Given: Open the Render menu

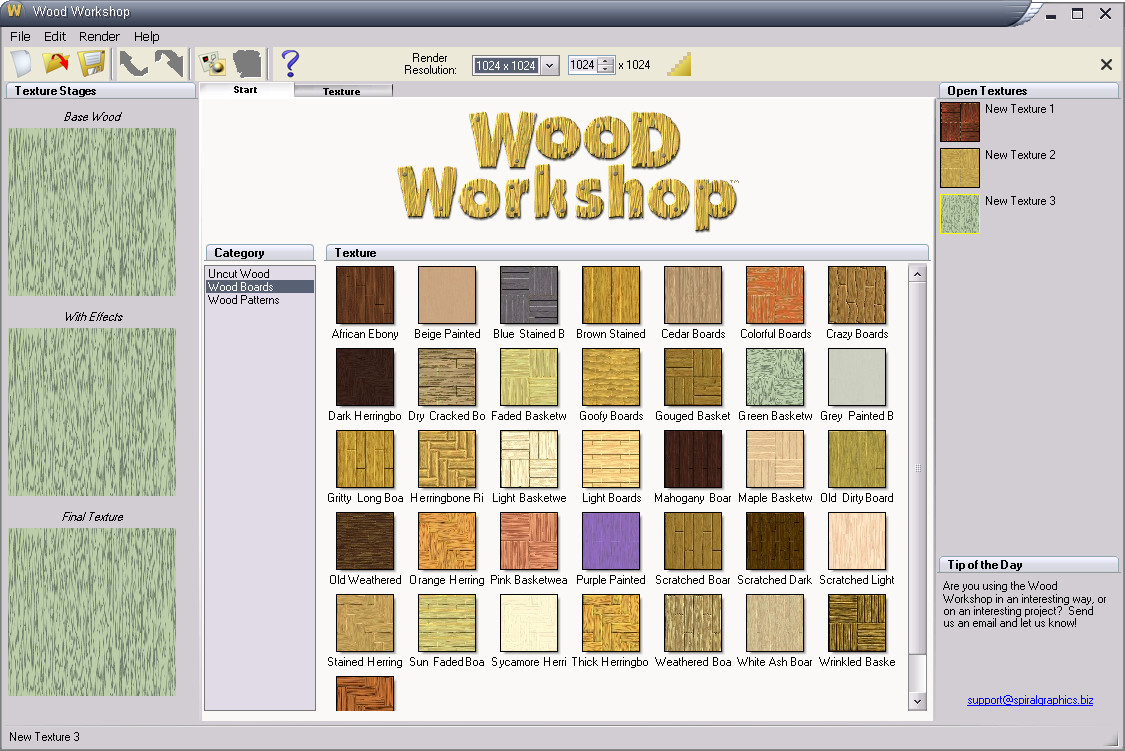Looking at the screenshot, I should coord(99,37).
